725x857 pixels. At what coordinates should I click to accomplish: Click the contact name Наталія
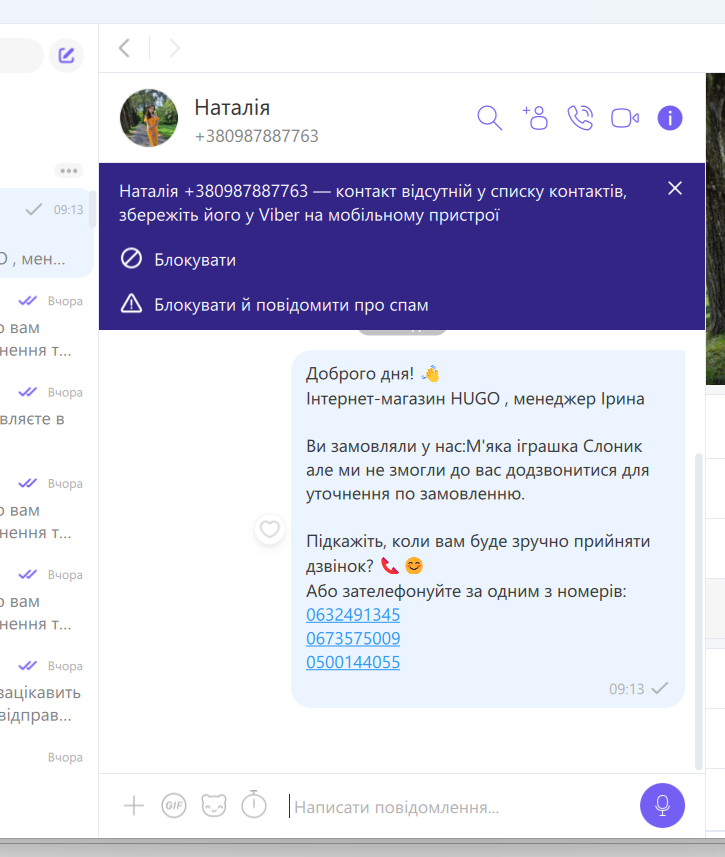click(232, 108)
